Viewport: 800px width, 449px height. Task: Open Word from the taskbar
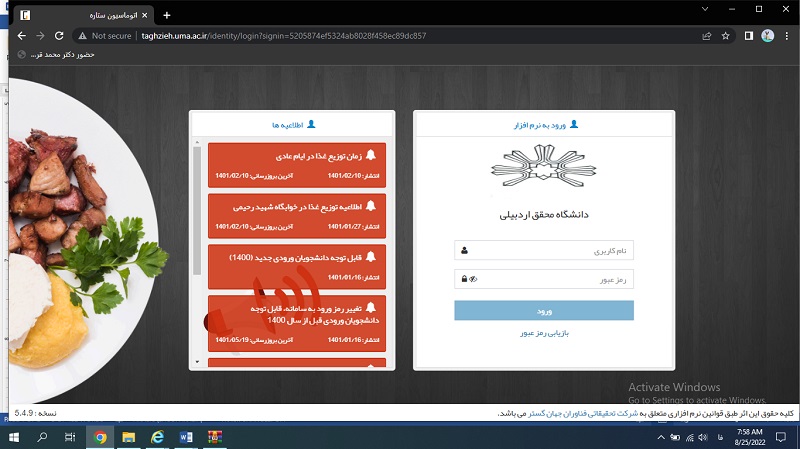[186, 437]
